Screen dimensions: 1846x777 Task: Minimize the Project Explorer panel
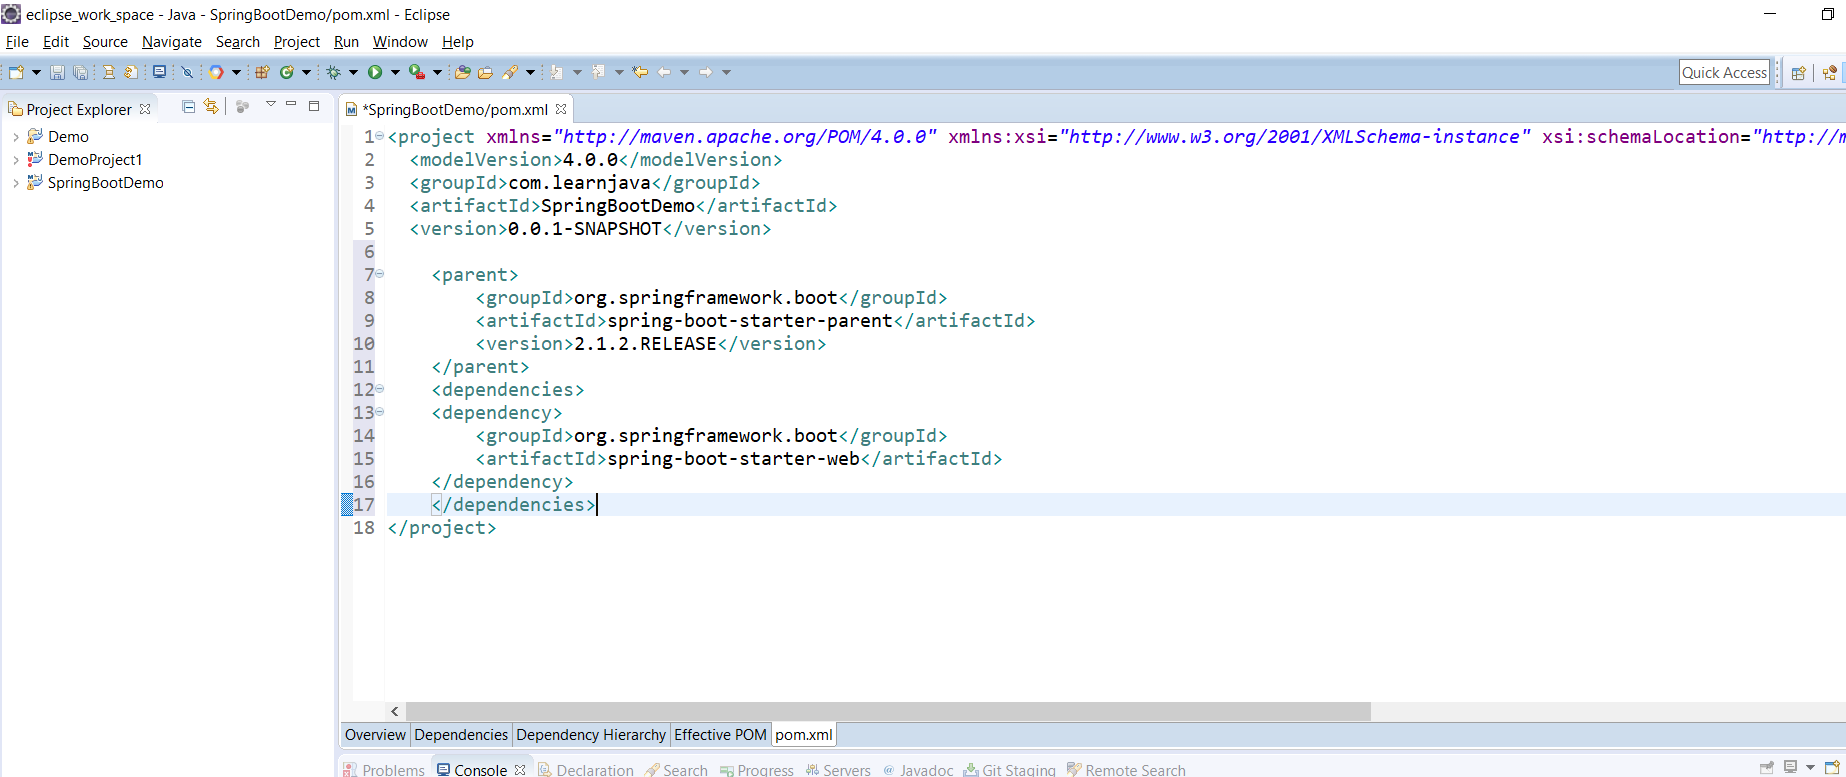291,104
